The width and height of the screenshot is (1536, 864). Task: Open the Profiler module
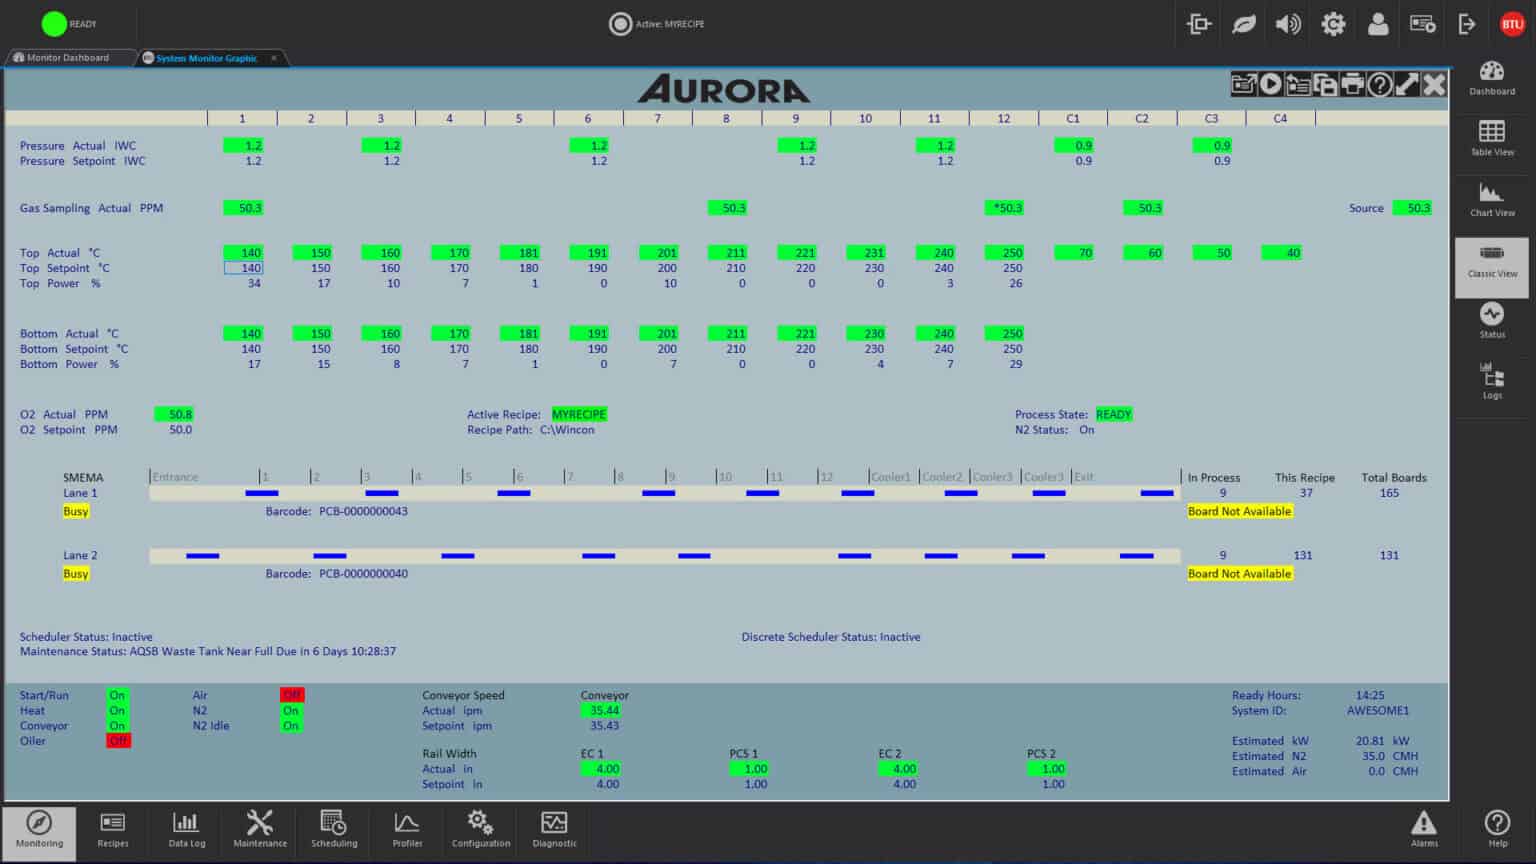(407, 829)
